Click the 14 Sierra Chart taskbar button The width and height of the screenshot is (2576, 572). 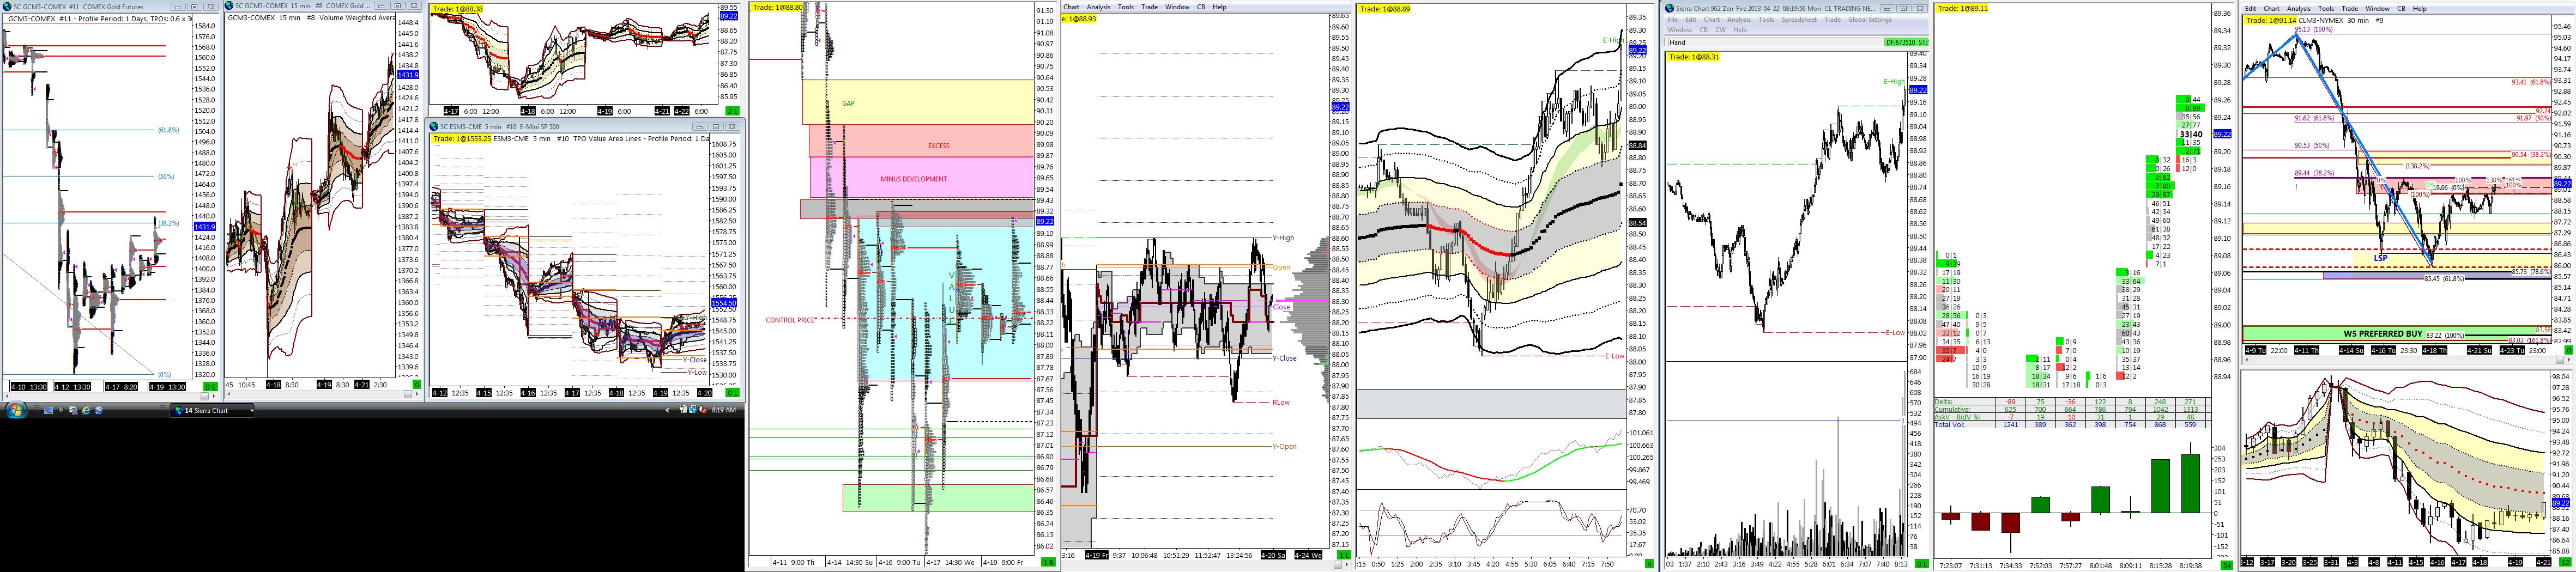tap(212, 411)
